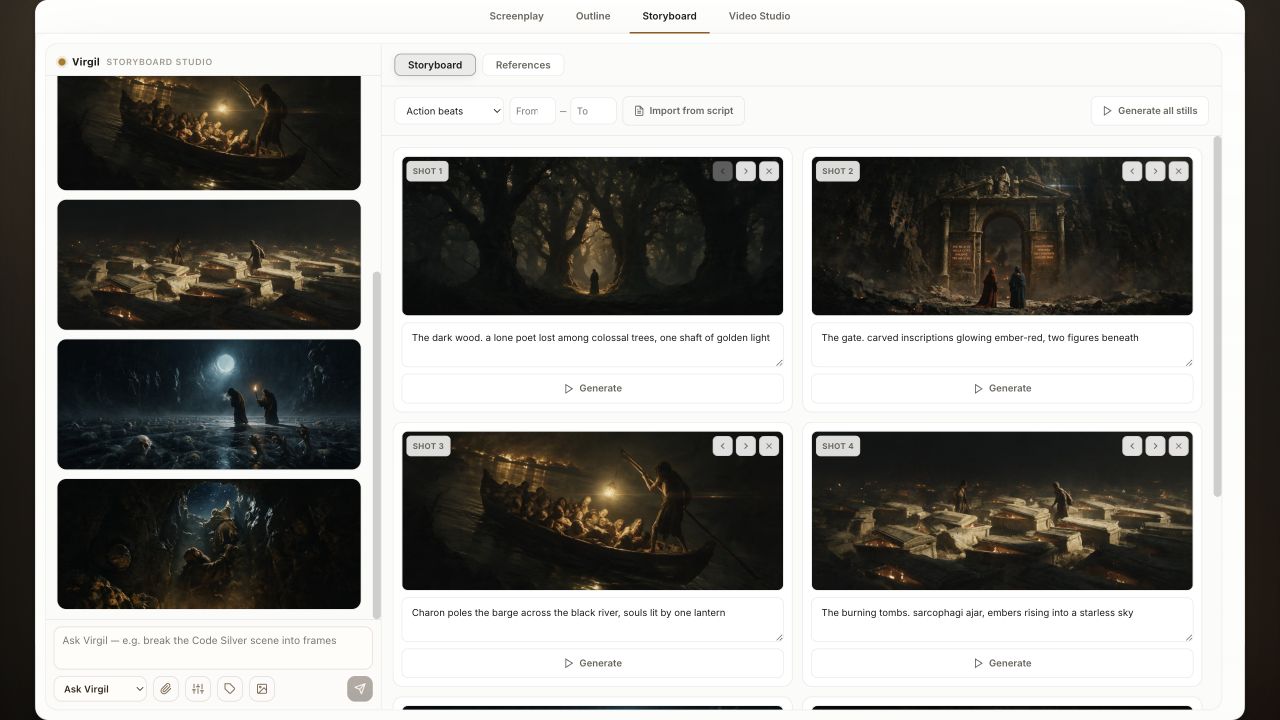The width and height of the screenshot is (1280, 720).
Task: Move Shot 4 right with arrow
Action: pyautogui.click(x=1155, y=446)
